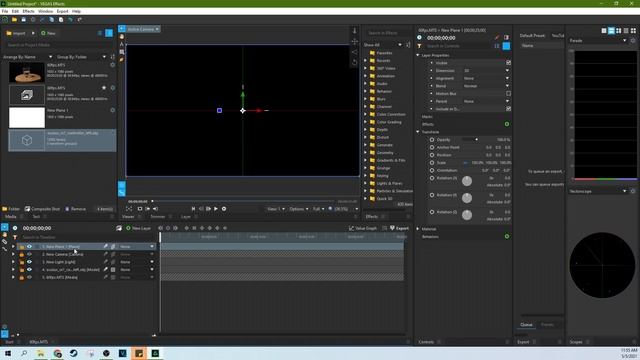
Task: Expand the Distort effects folder
Action: point(366,138)
